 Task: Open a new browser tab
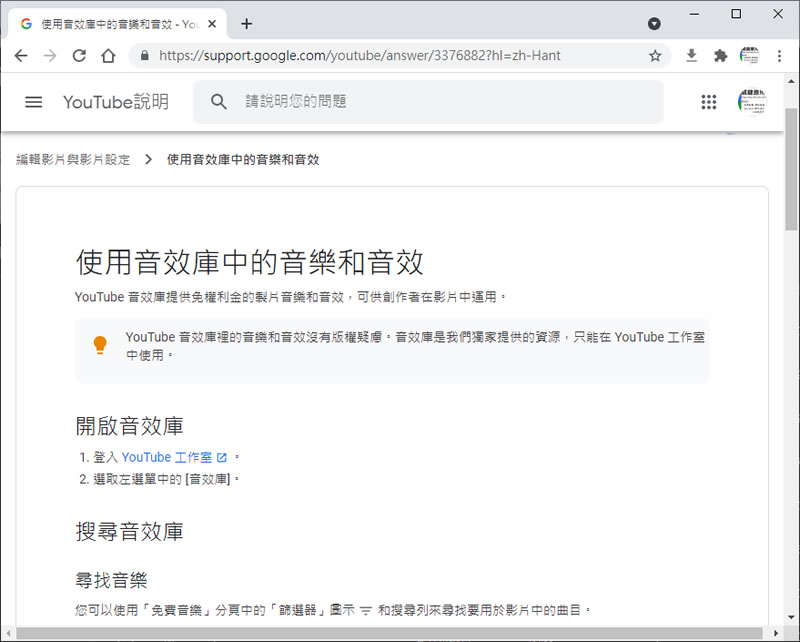click(x=246, y=24)
